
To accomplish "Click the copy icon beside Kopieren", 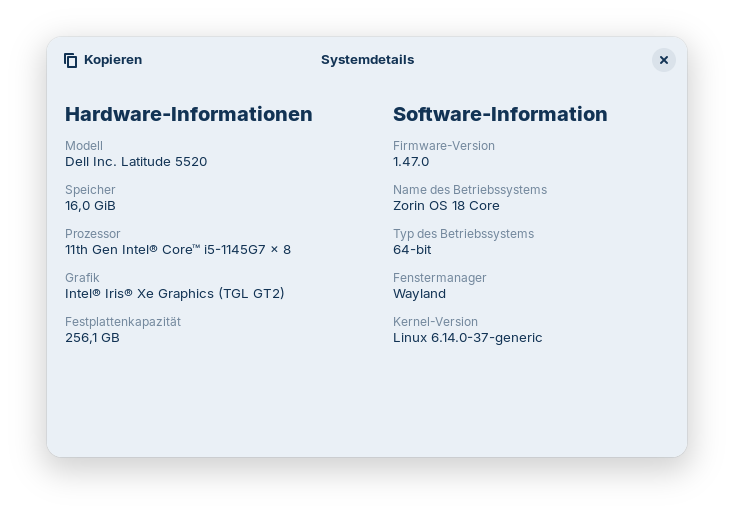I will [70, 60].
